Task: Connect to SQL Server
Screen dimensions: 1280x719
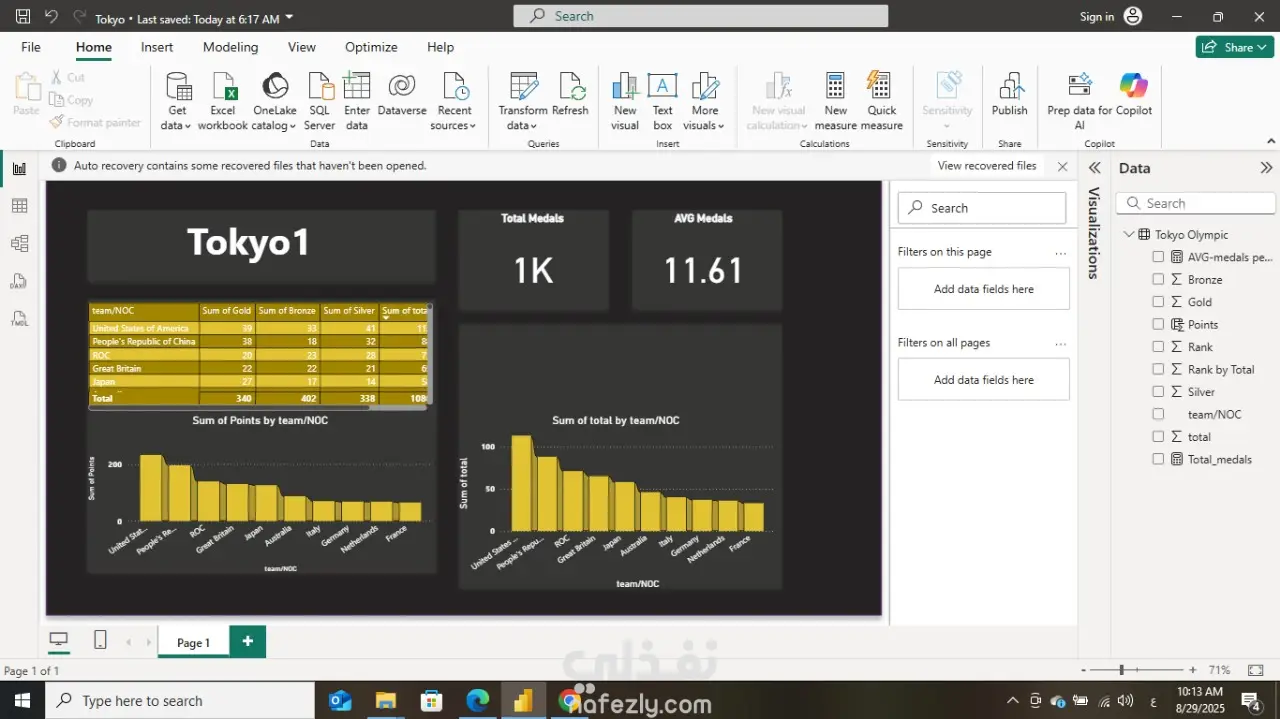Action: pos(320,101)
